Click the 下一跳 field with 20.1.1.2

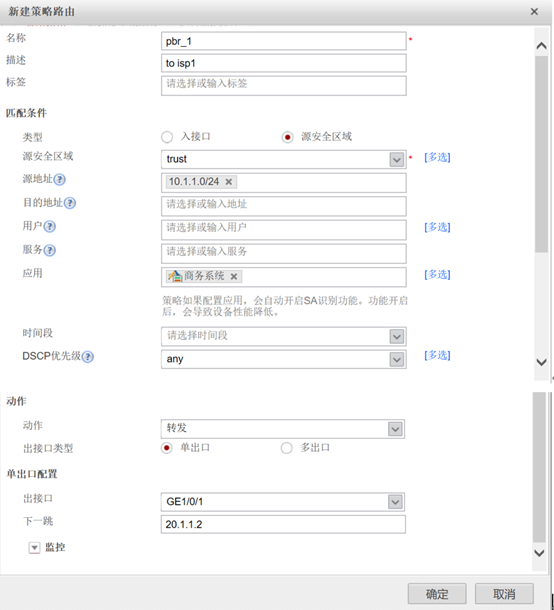pyautogui.click(x=283, y=524)
